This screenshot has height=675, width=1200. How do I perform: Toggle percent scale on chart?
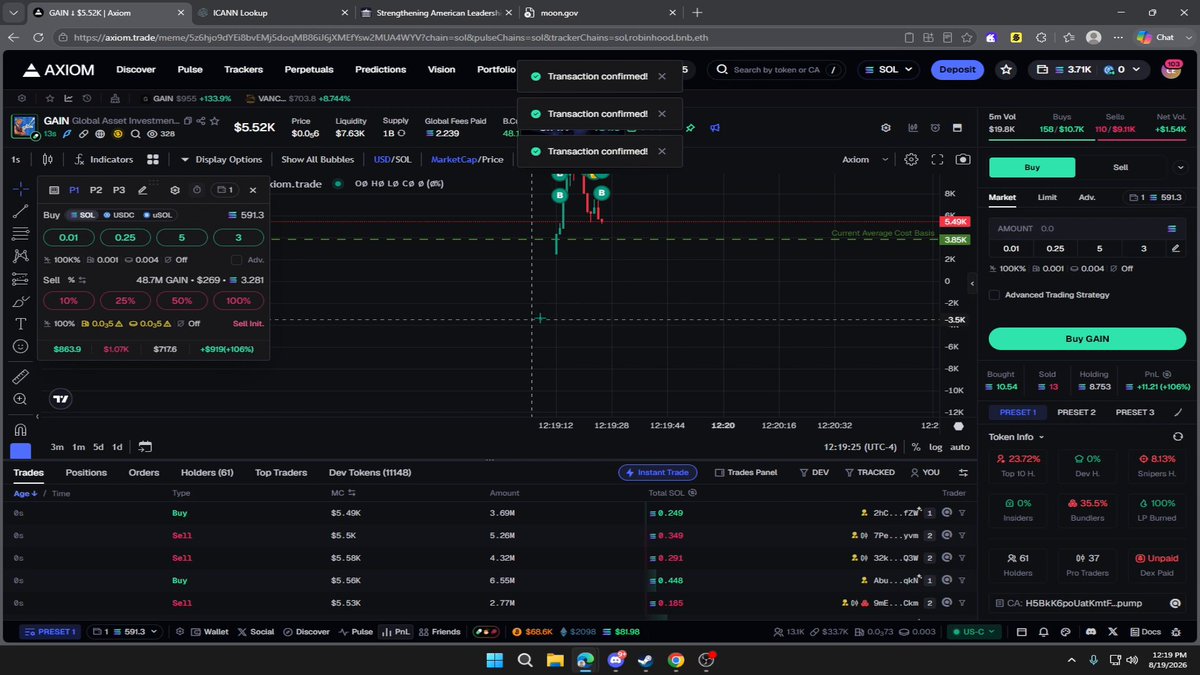[916, 447]
